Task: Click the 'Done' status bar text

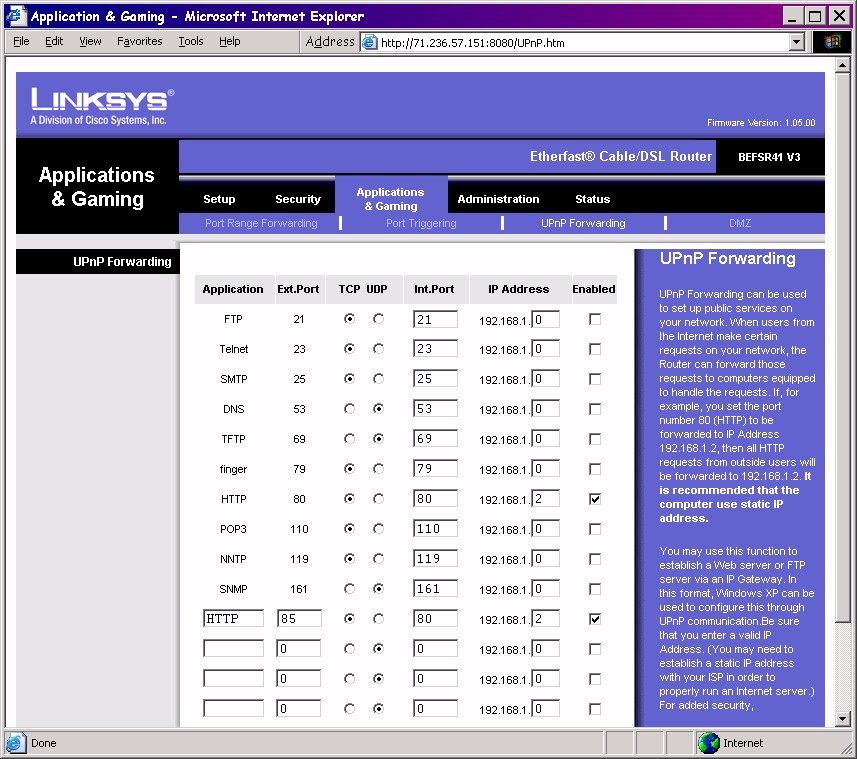Action: point(44,743)
